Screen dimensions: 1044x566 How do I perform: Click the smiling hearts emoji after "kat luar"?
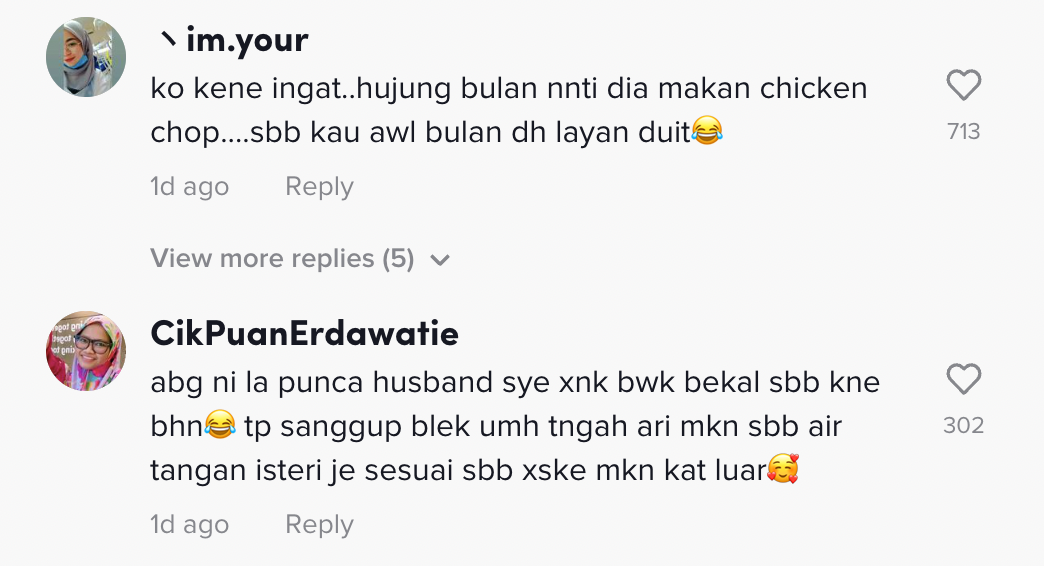pos(783,468)
